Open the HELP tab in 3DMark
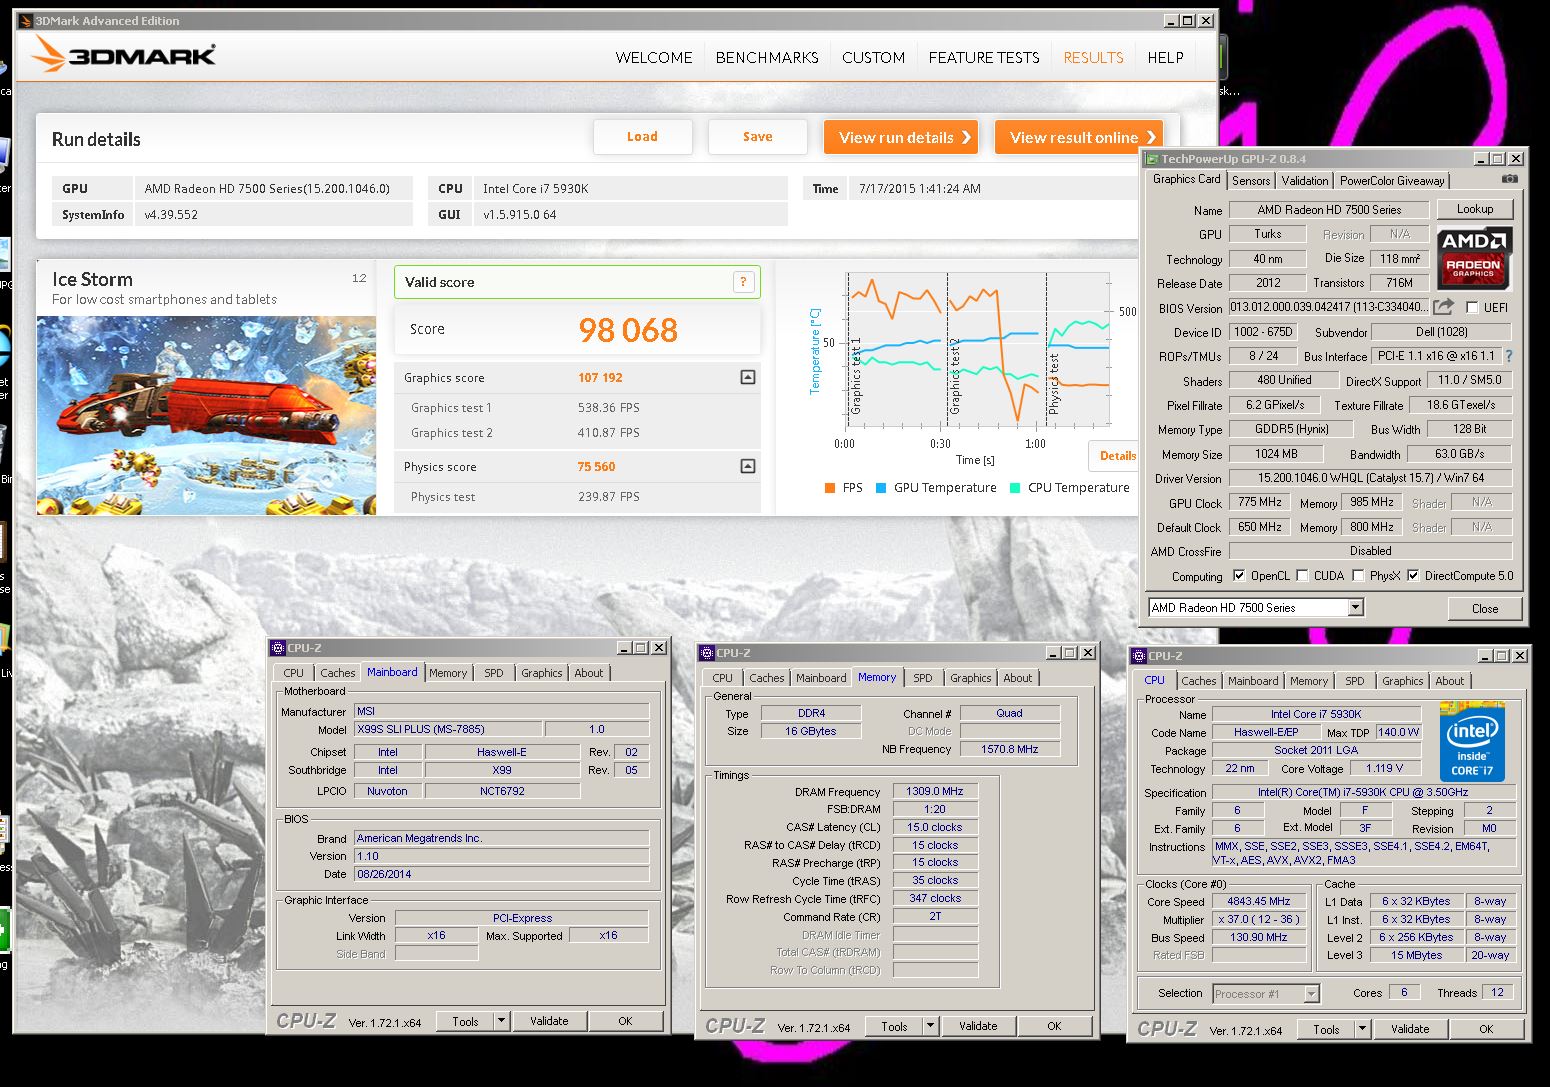 1165,58
